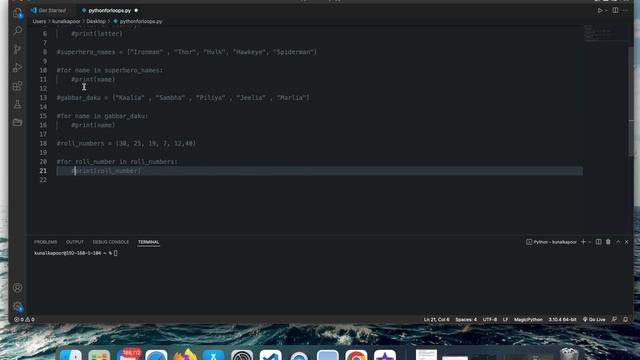Click line 18 roll_numbers tuple code
This screenshot has width=640, height=360.
(126, 144)
